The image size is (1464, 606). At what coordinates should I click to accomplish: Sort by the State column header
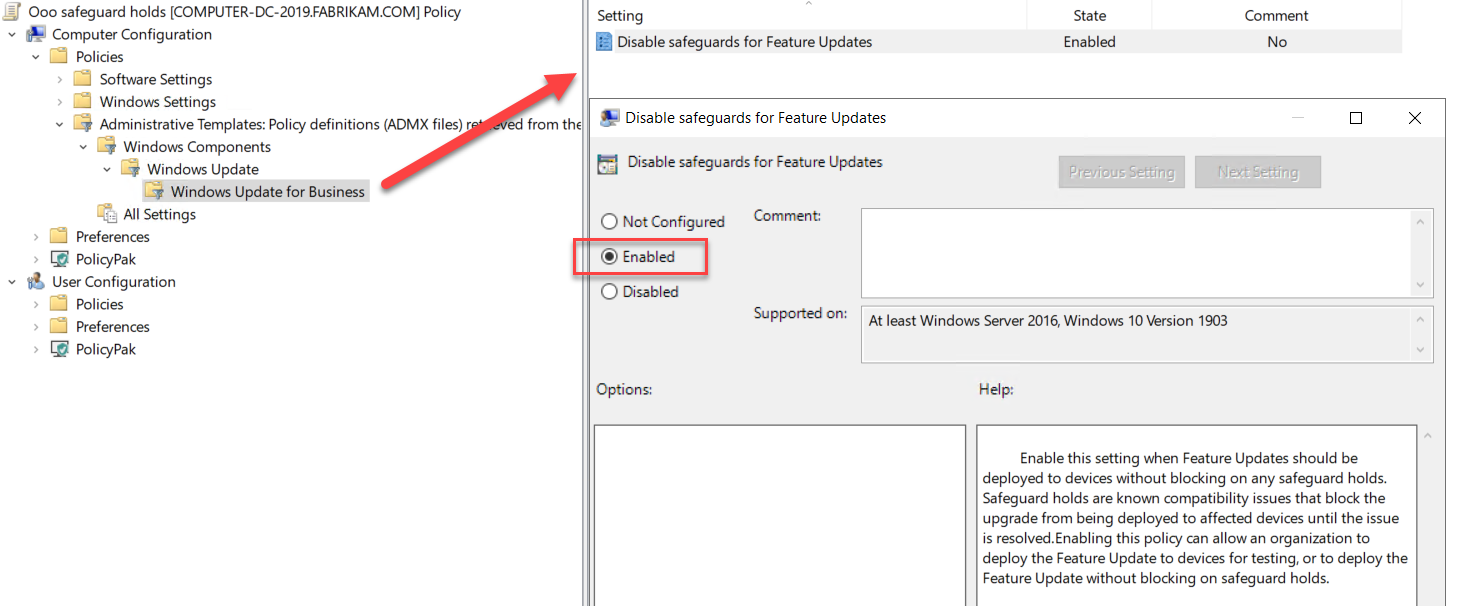(1089, 16)
